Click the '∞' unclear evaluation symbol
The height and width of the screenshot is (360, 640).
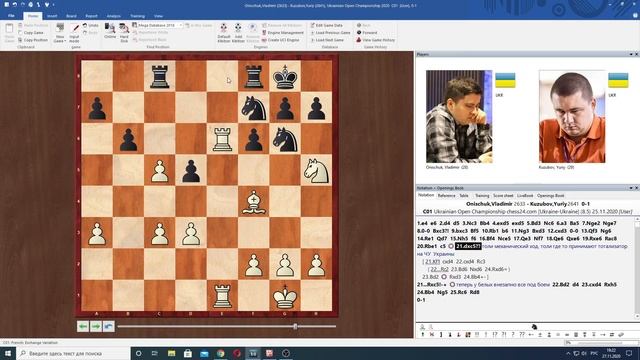[x=567, y=335]
